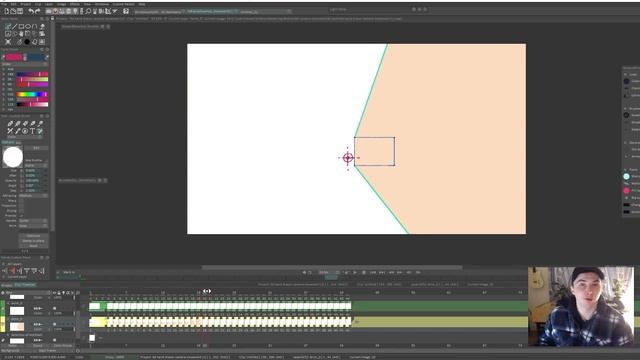Click the New Project icon in top toolbar
The image size is (640, 360).
point(7,11)
